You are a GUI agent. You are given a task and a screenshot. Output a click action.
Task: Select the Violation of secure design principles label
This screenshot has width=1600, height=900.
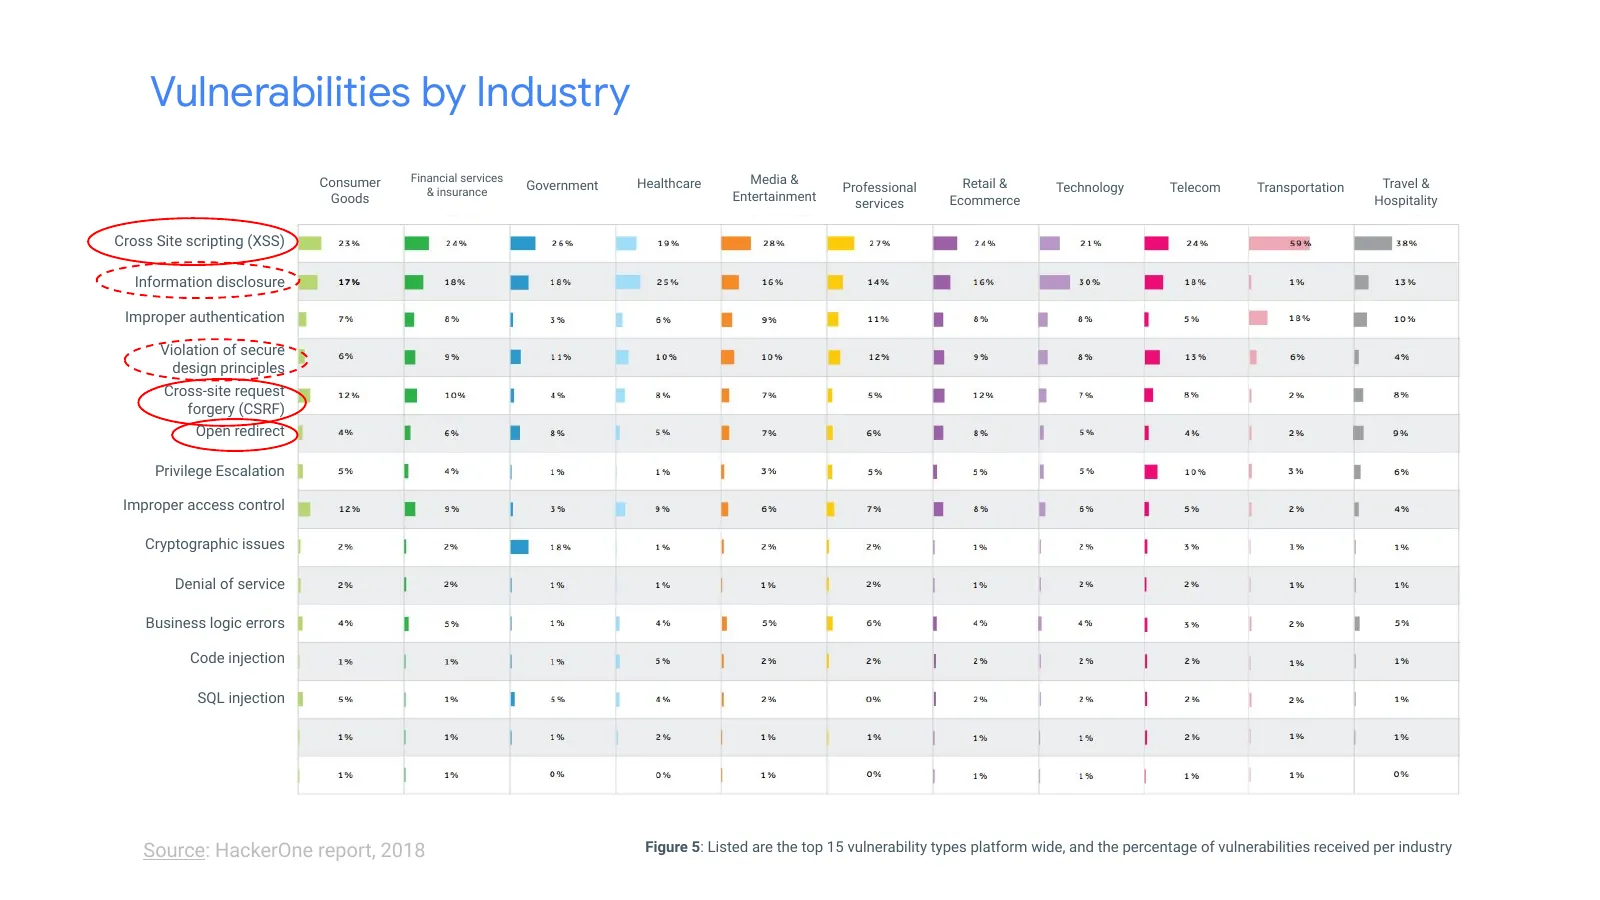point(222,359)
